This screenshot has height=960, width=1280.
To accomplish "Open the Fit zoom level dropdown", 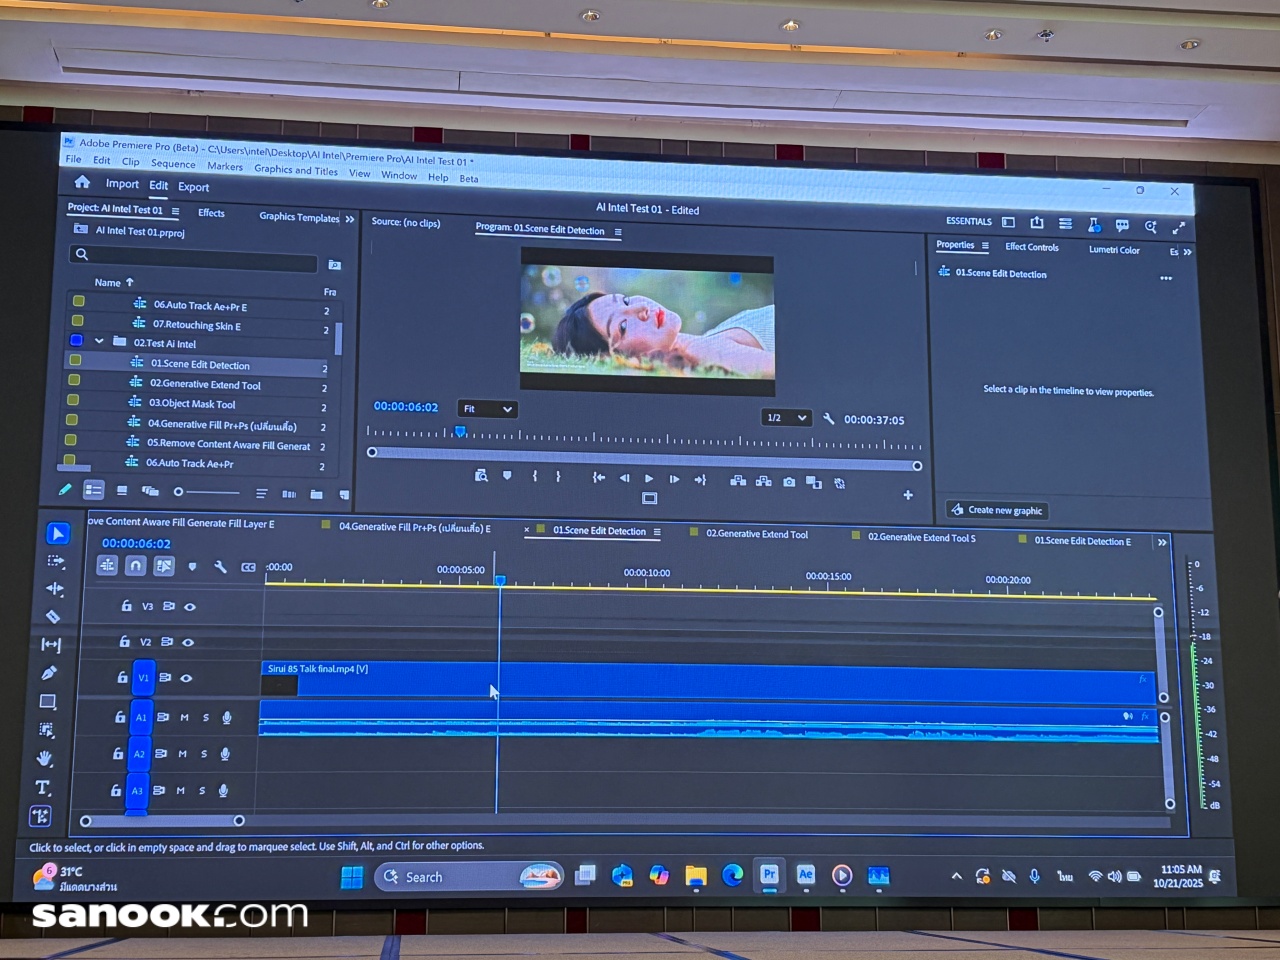I will [487, 409].
